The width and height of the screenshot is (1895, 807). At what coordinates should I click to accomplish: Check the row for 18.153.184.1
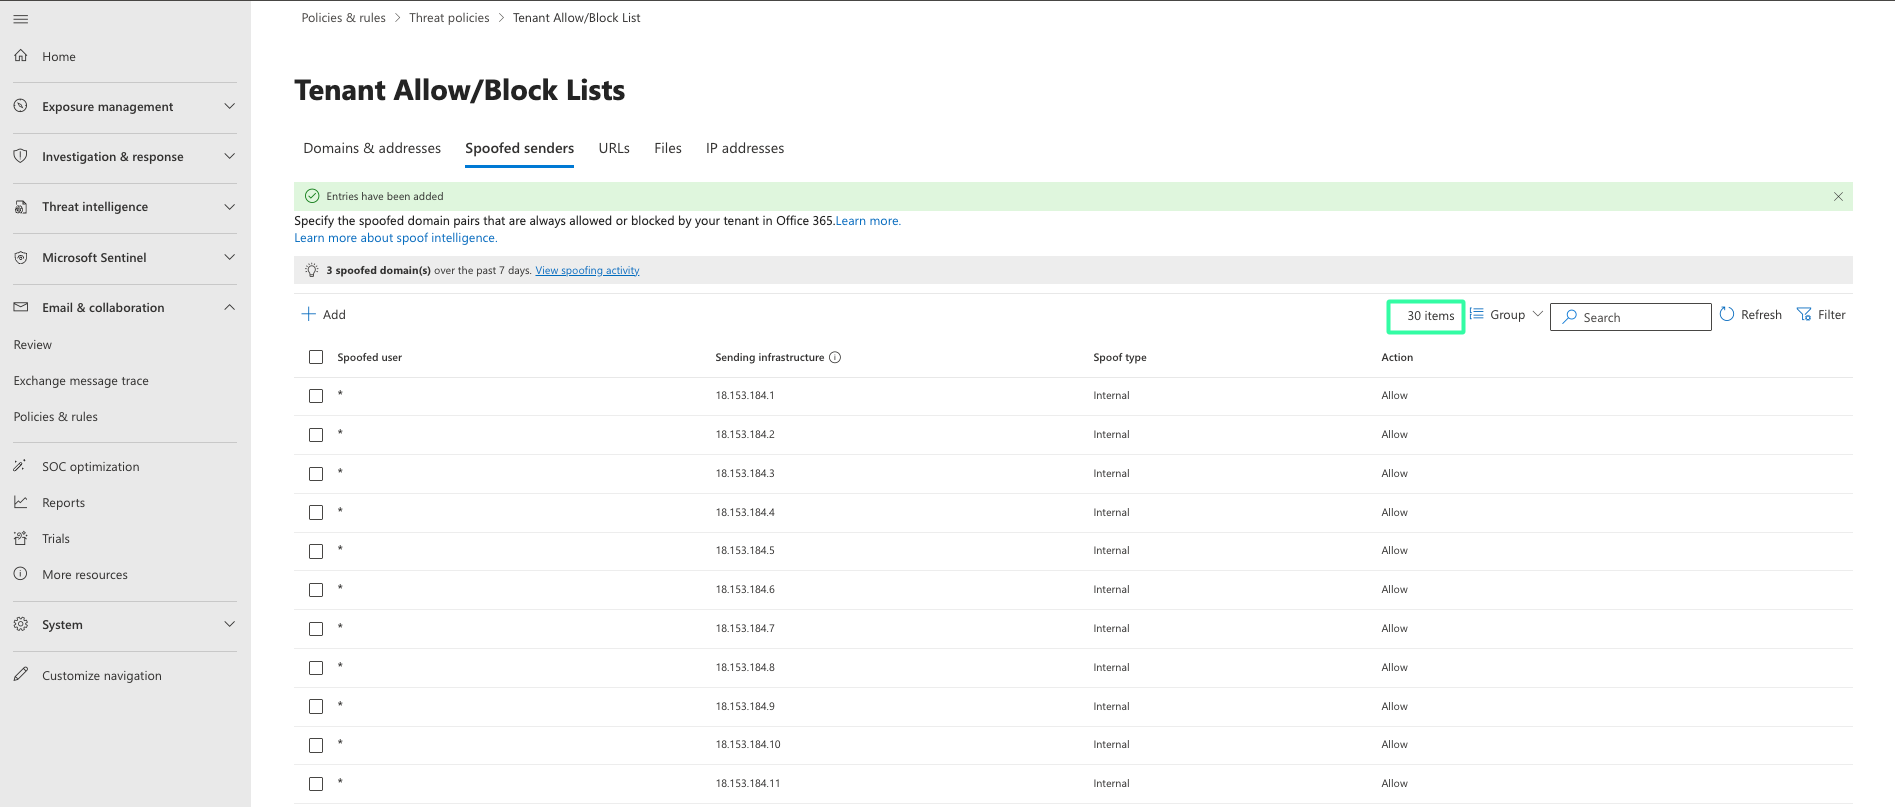click(x=316, y=396)
